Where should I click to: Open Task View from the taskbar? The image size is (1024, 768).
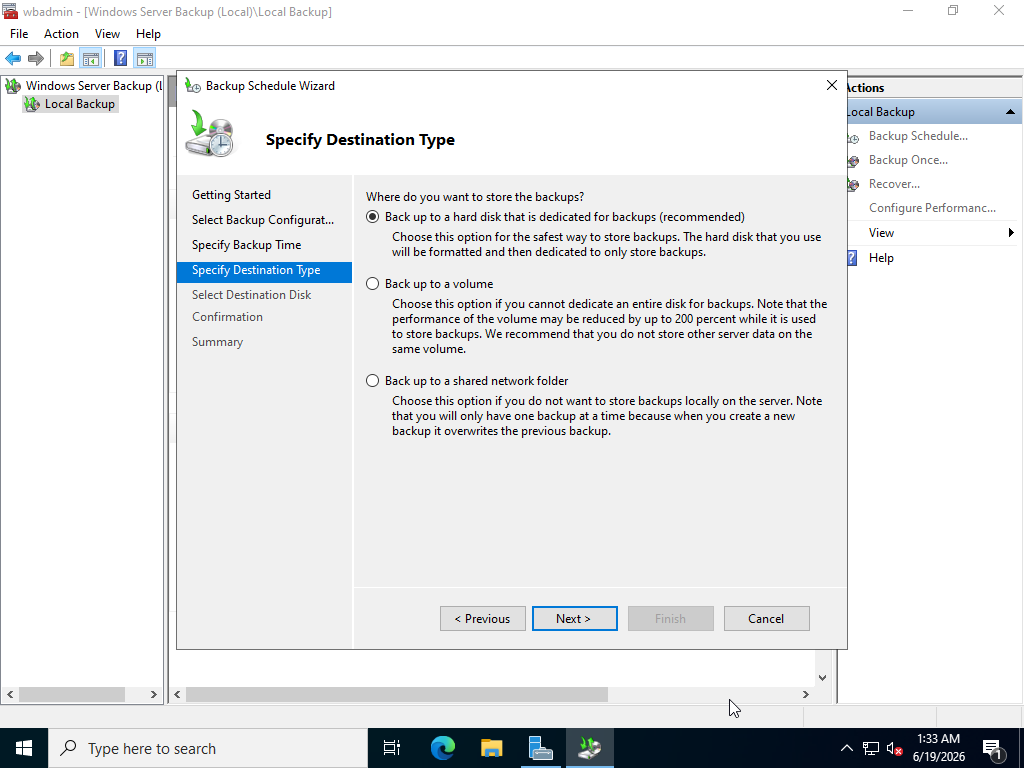(392, 748)
